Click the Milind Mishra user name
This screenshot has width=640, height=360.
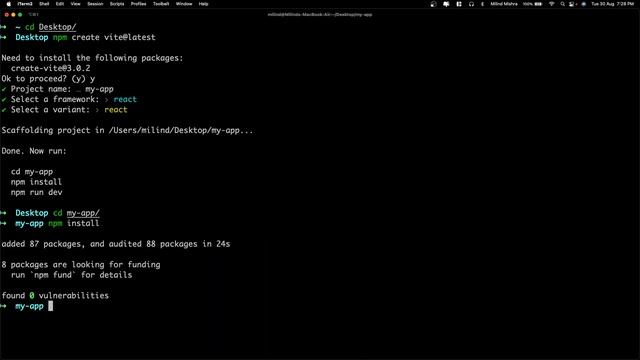[504, 4]
